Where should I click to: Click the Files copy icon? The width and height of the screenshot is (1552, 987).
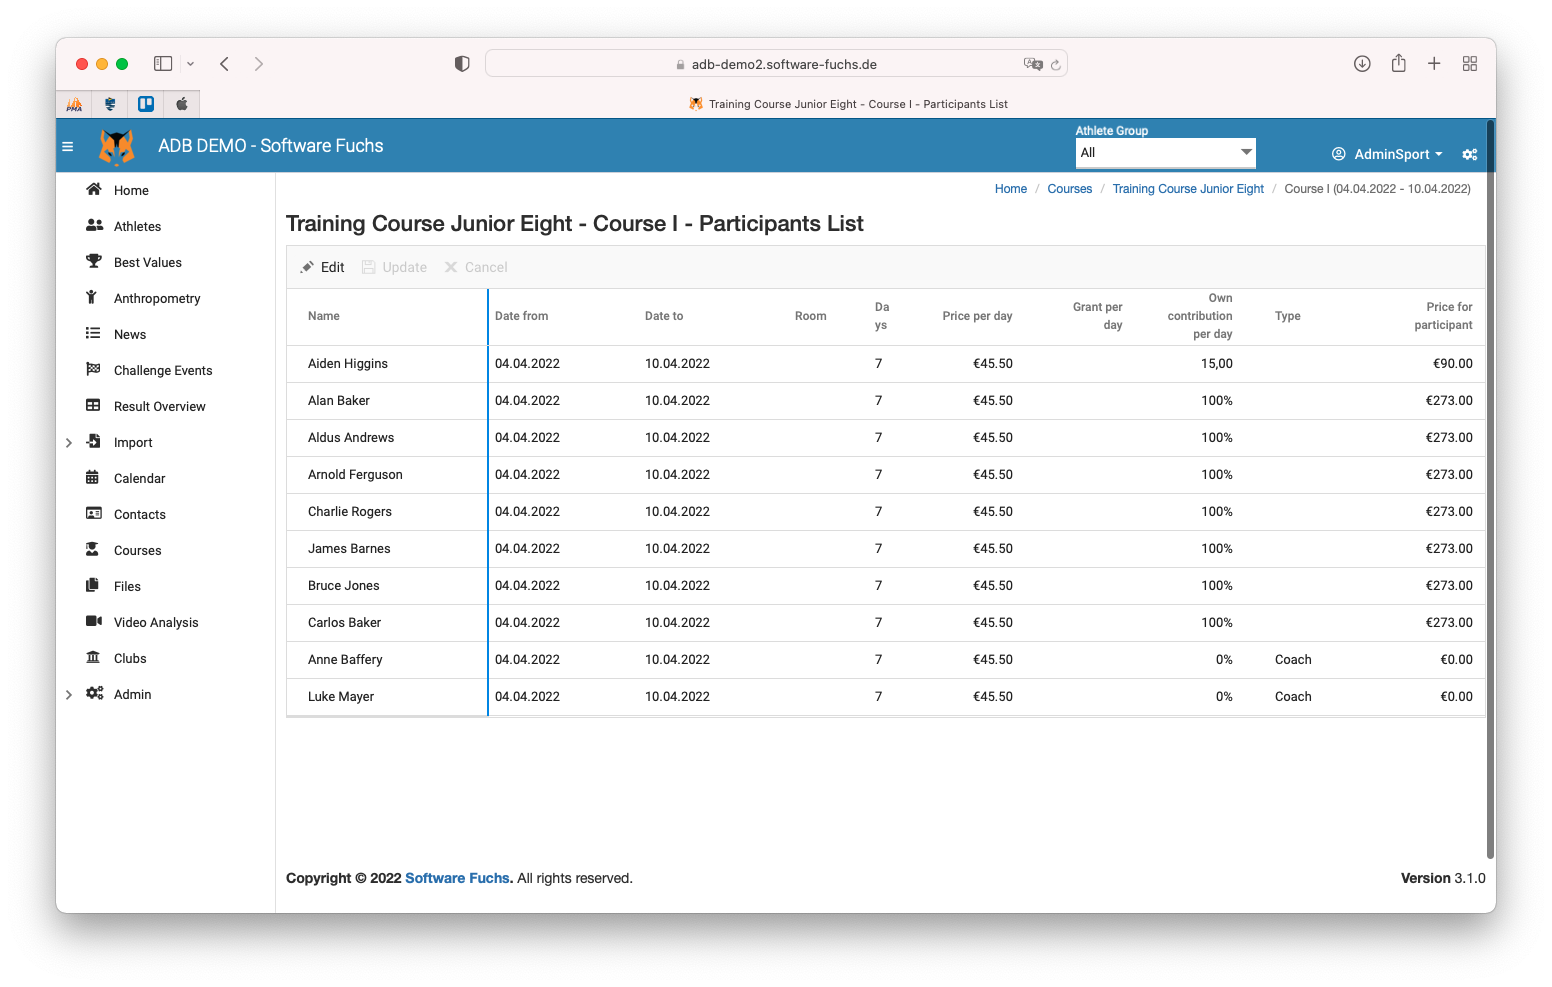coord(92,586)
